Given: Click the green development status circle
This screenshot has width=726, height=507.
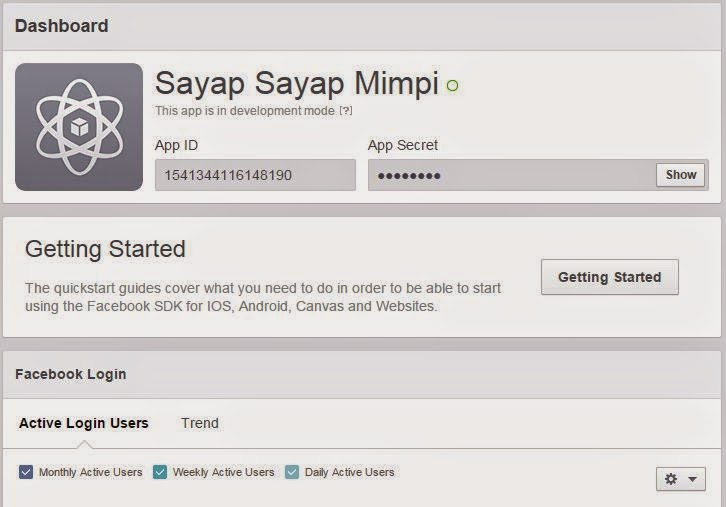Looking at the screenshot, I should click(x=452, y=86).
